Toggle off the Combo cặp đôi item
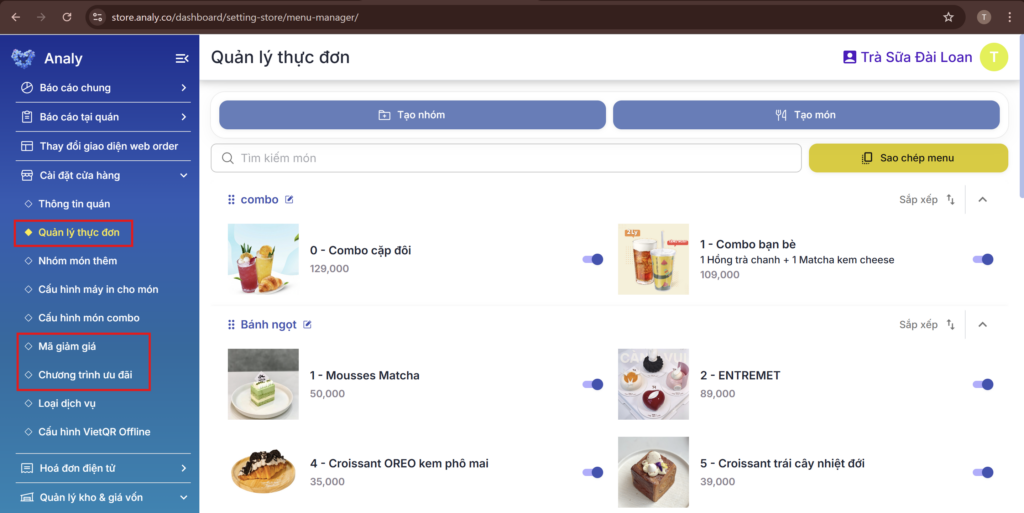 (592, 259)
